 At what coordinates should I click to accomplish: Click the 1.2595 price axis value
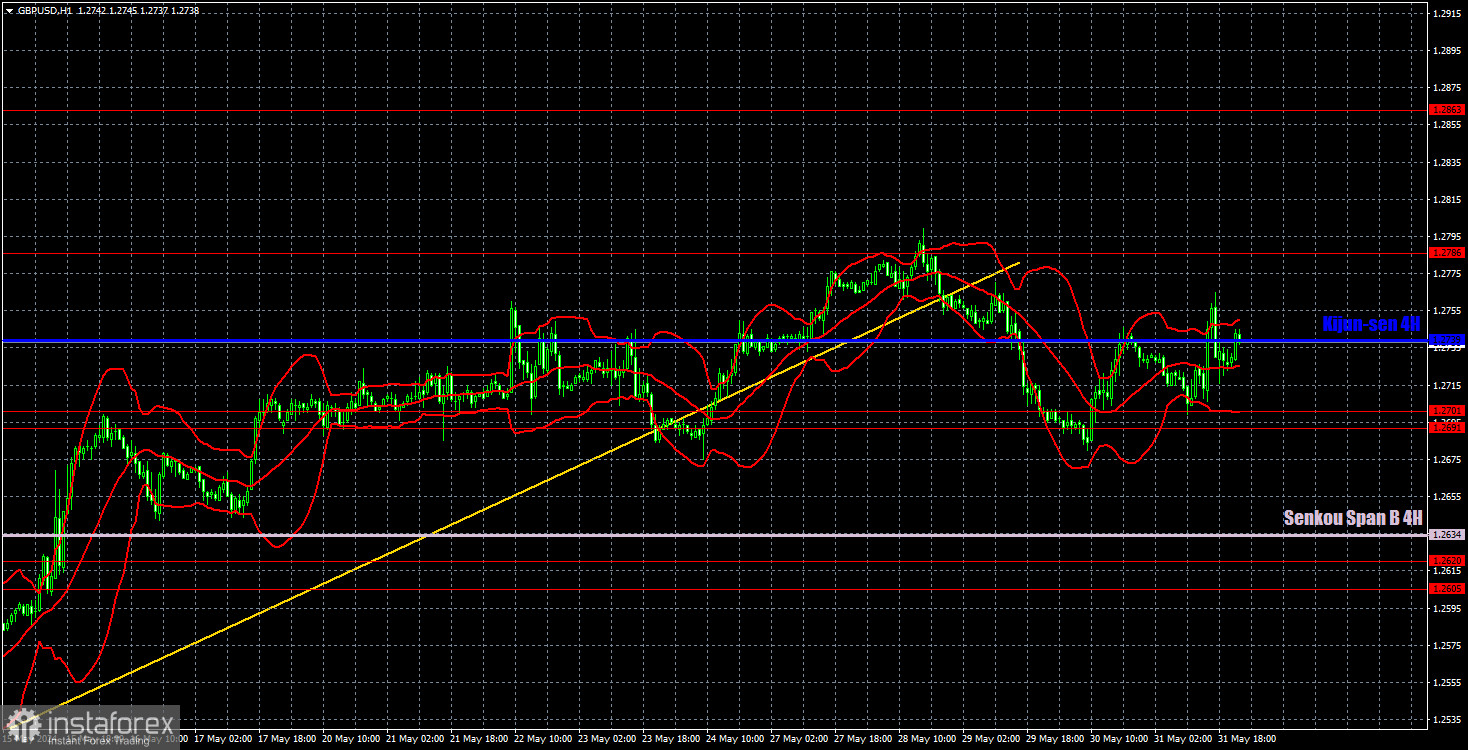pos(1447,609)
